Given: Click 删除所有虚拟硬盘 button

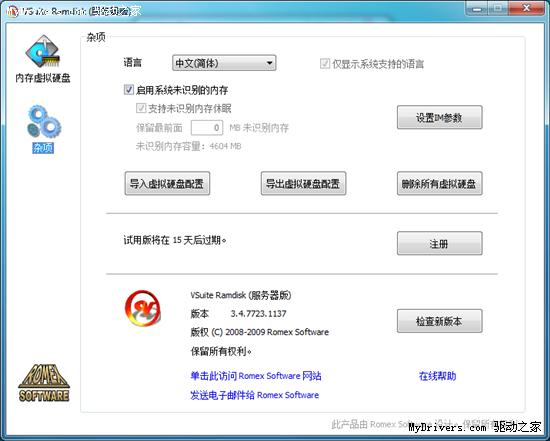Looking at the screenshot, I should pyautogui.click(x=440, y=183).
